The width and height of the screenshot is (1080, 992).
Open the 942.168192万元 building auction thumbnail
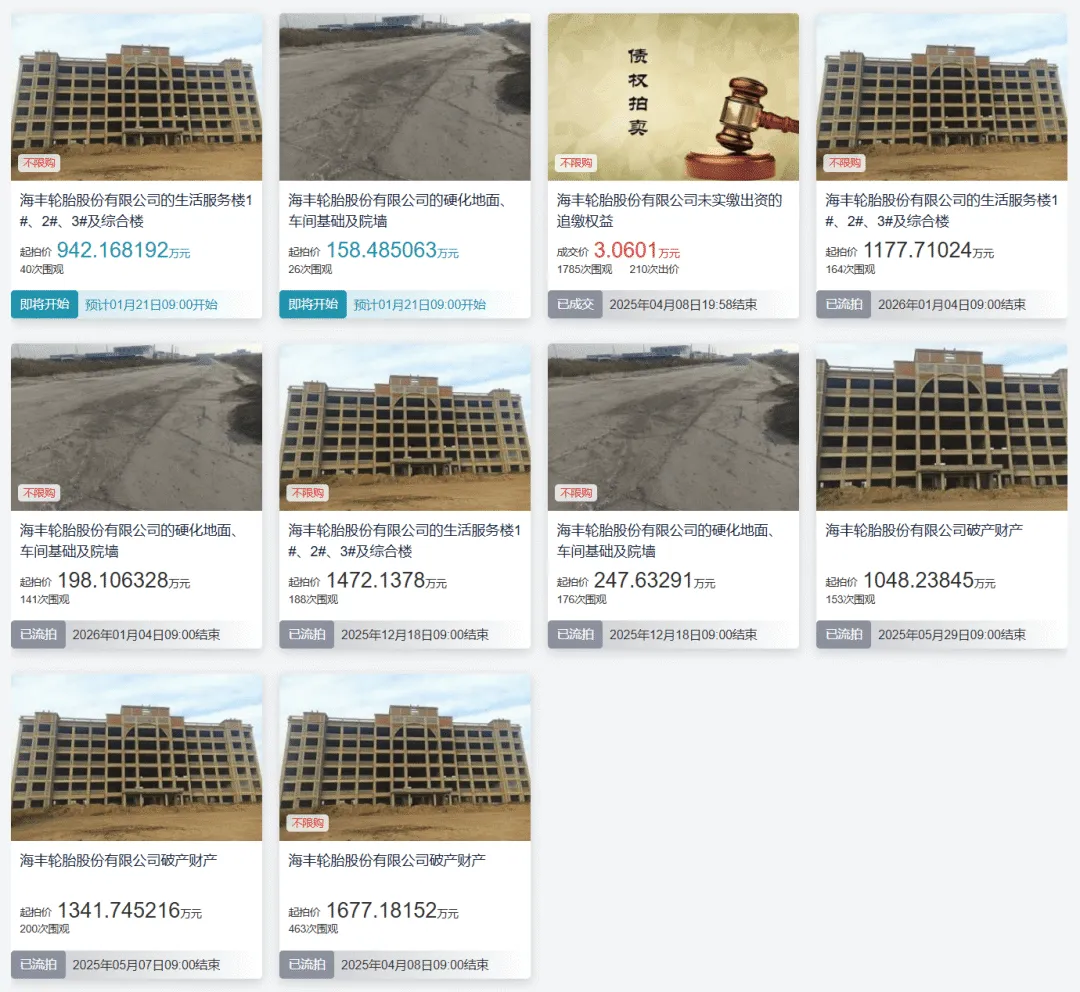(136, 97)
